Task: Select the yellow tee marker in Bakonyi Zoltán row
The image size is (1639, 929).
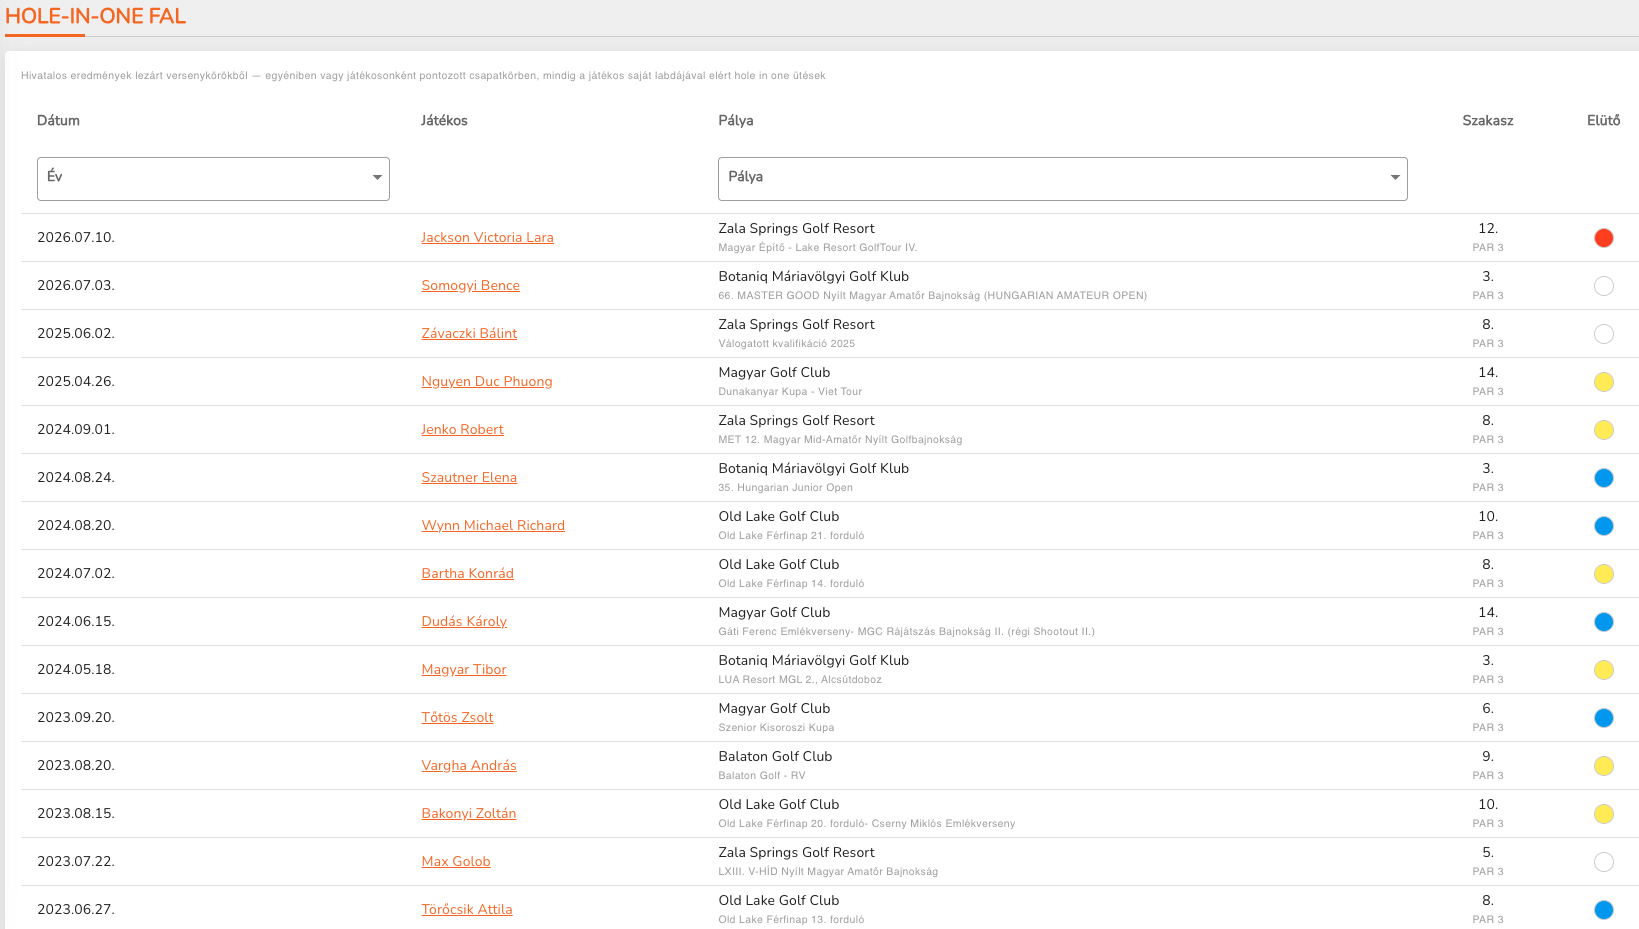Action: tap(1603, 814)
